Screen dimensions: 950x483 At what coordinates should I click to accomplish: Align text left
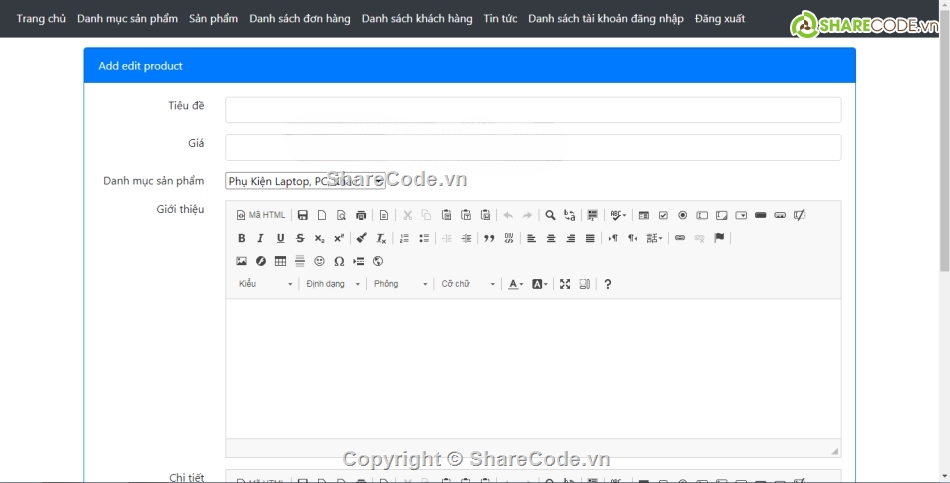coord(531,238)
